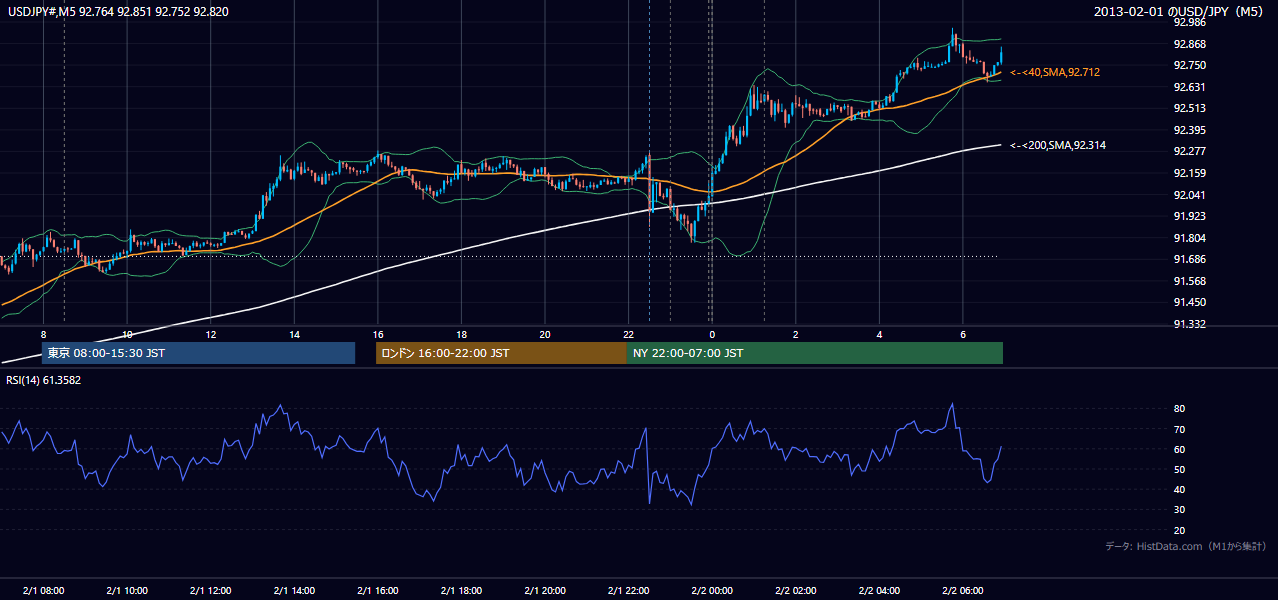Click RSI scale value 50

(1179, 470)
